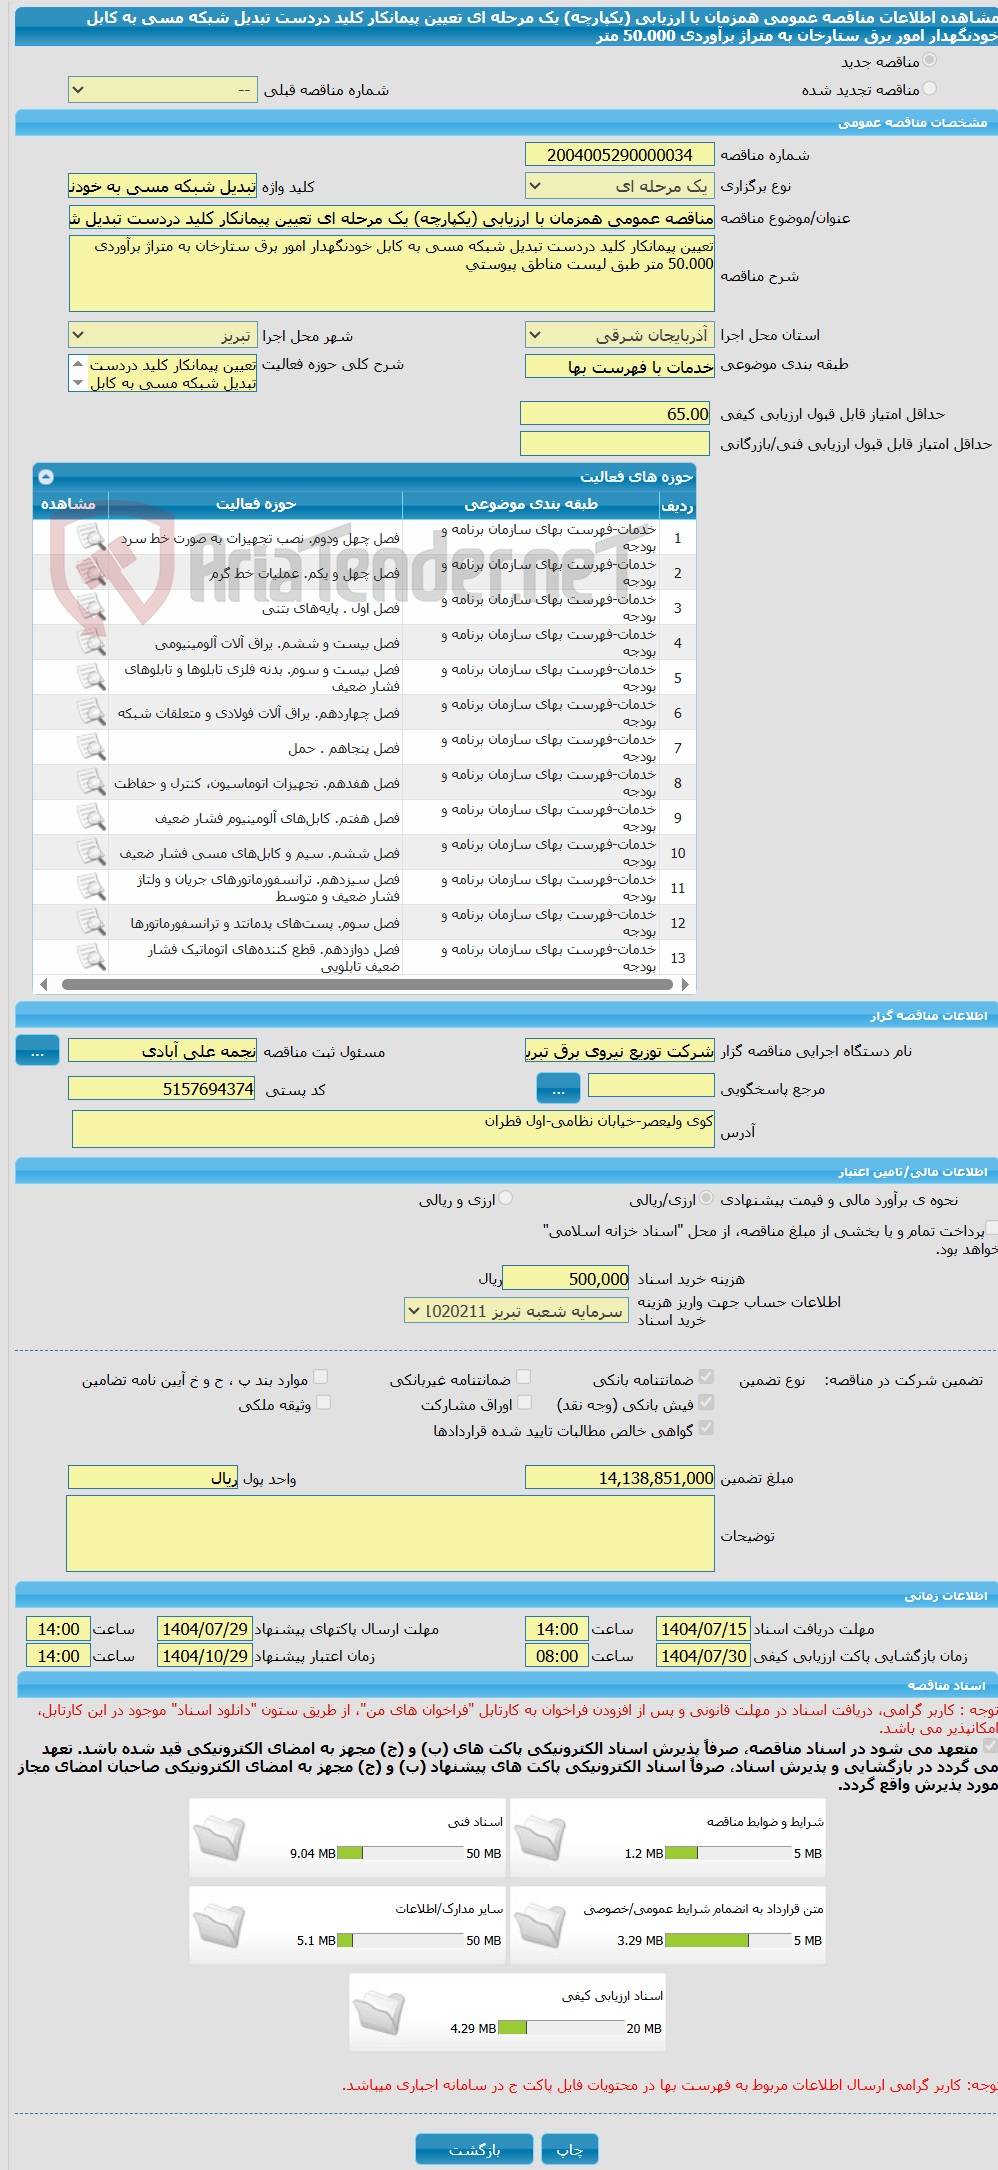998x2170 pixels.
Task: Open view icon for activity row 2
Action: point(91,573)
